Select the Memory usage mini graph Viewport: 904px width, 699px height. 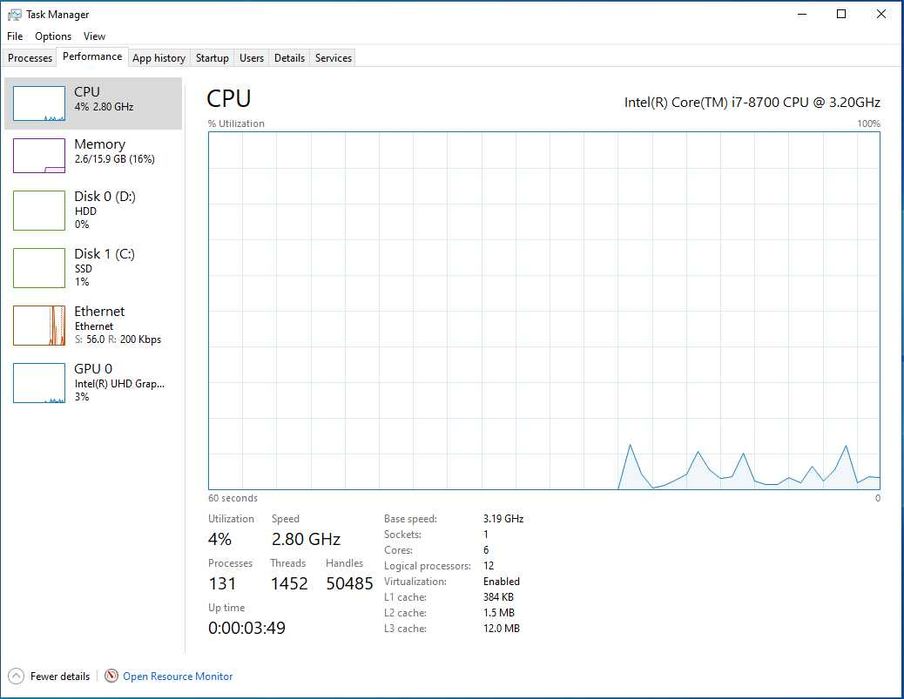click(39, 155)
